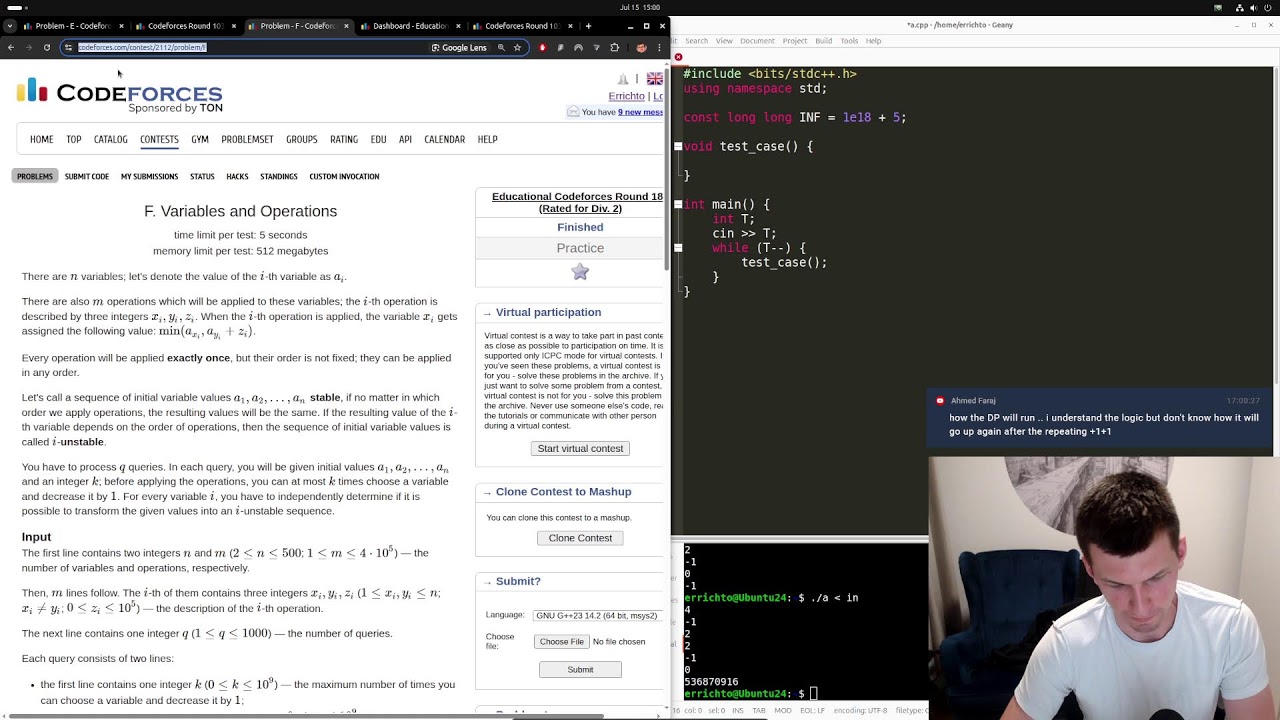
Task: Switch language with the UK flag
Action: pos(654,79)
